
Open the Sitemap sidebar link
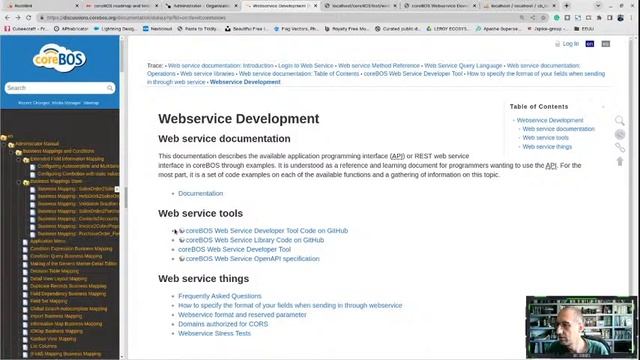coord(91,103)
